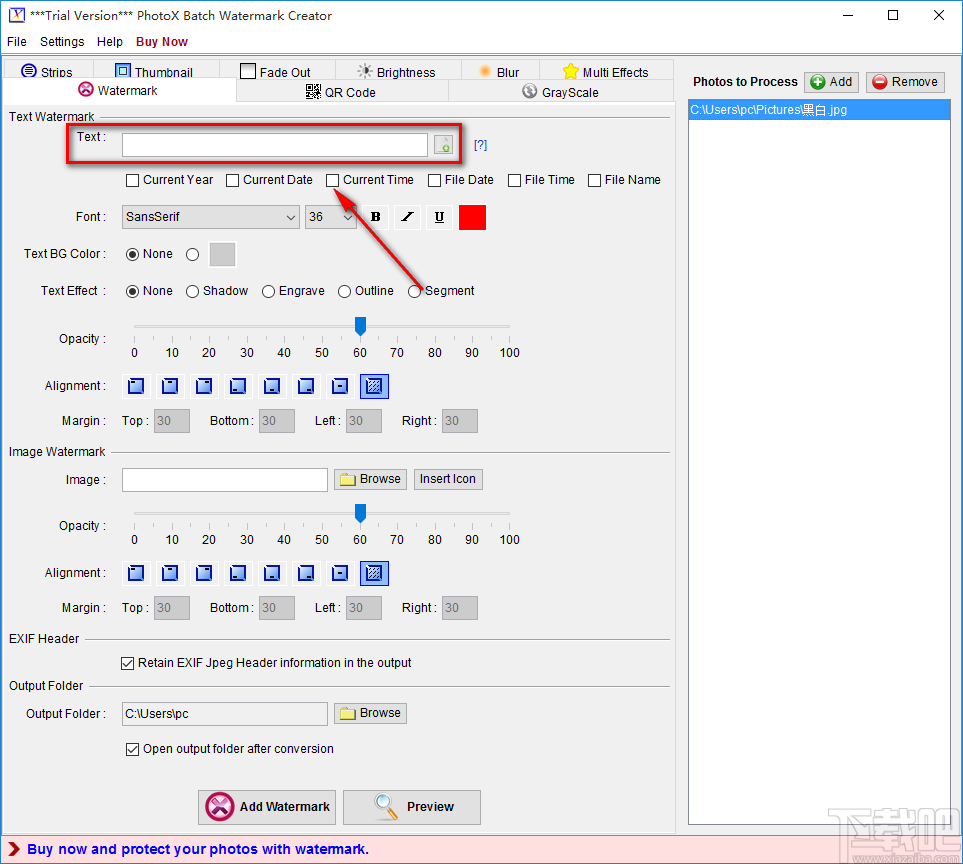Toggle bold for watermark font
The width and height of the screenshot is (963, 864).
click(376, 217)
